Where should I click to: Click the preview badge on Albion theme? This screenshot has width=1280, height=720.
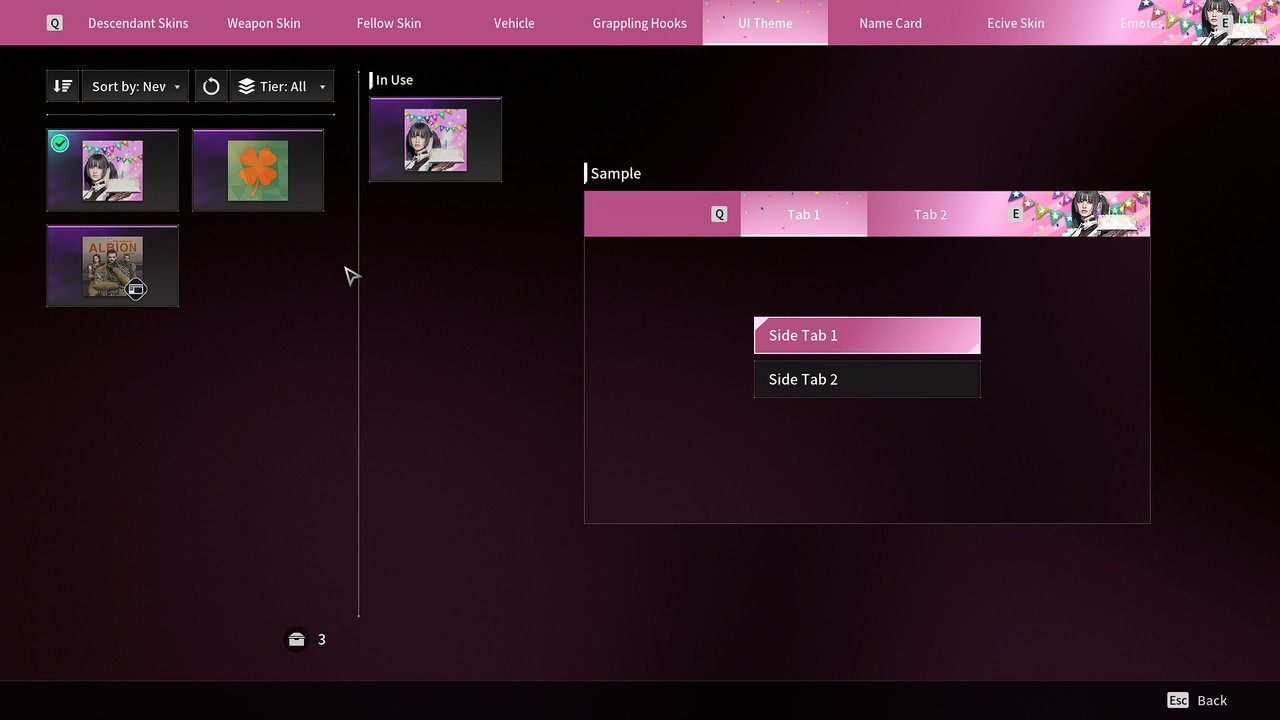(136, 290)
